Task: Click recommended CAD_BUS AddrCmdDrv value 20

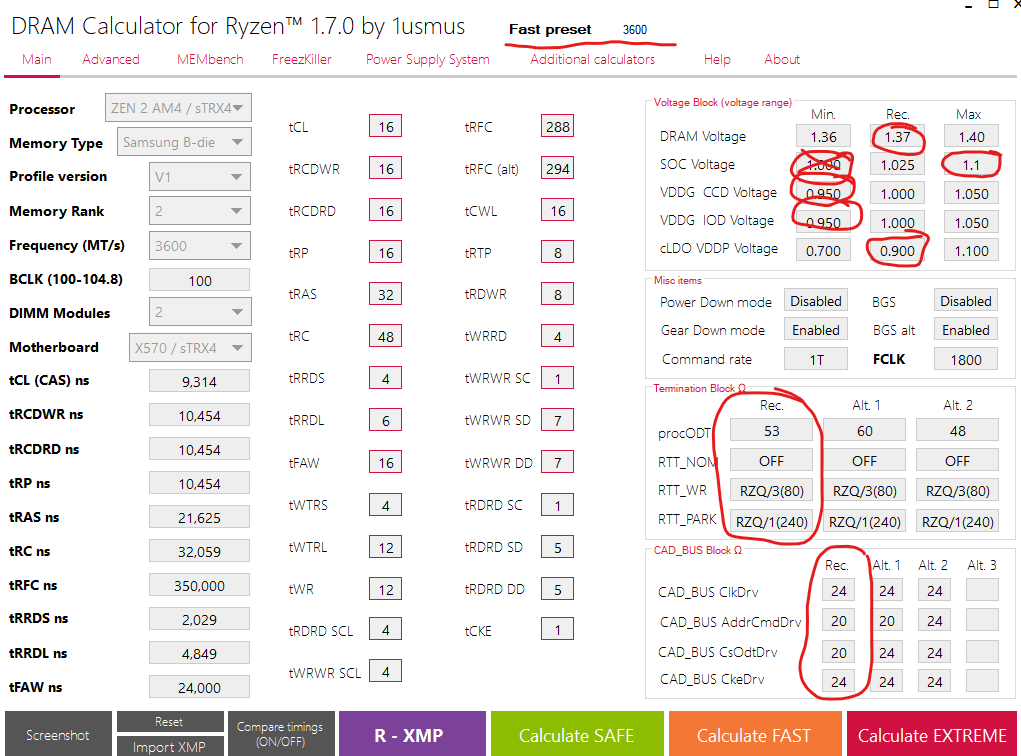Action: 838,621
